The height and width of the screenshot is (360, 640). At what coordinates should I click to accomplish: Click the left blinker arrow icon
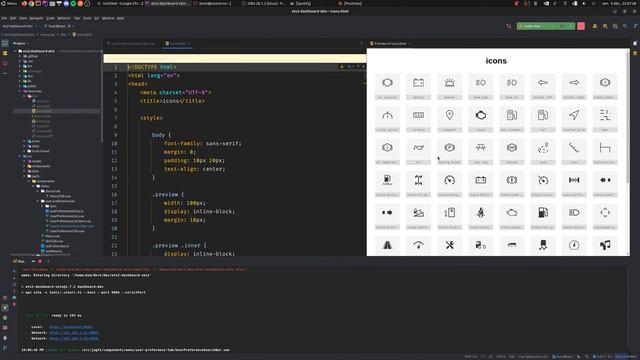(x=543, y=83)
